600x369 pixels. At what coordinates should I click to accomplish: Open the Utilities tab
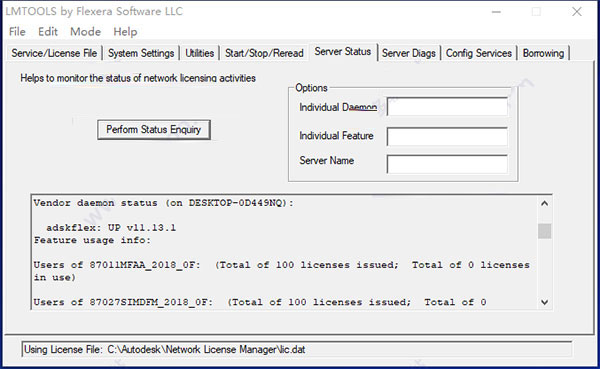(x=199, y=53)
